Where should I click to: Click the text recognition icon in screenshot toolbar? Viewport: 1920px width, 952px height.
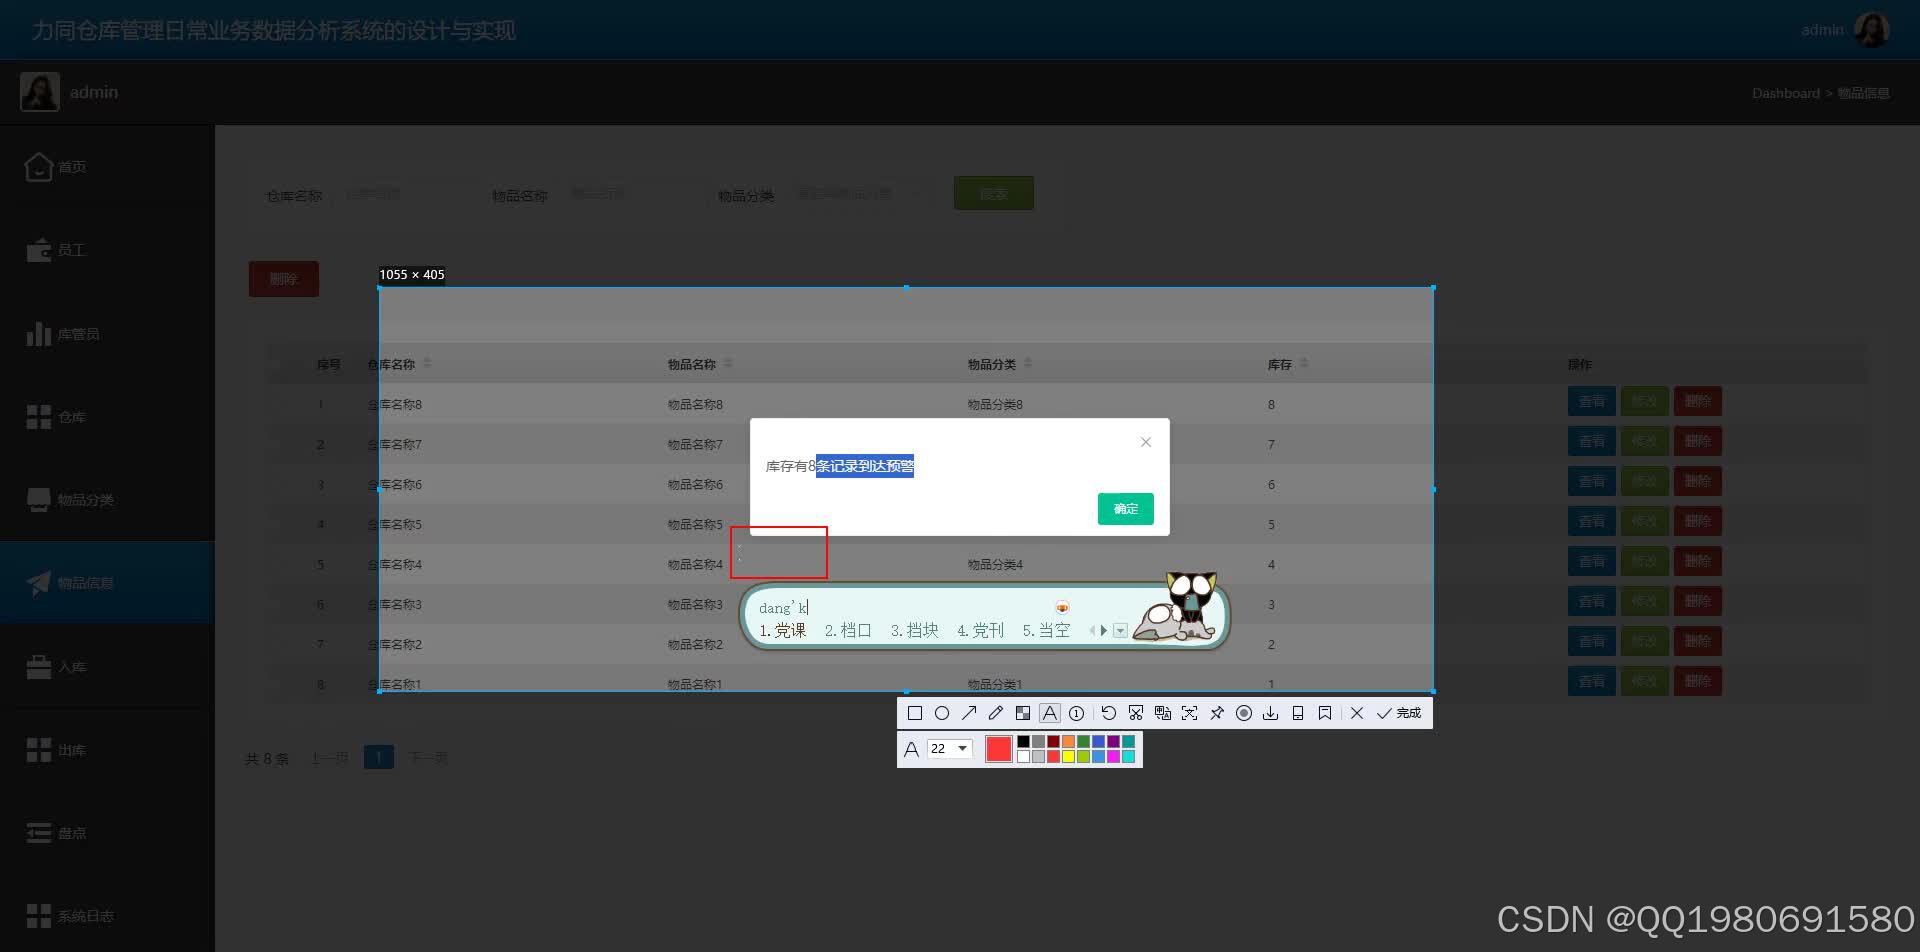[1190, 713]
